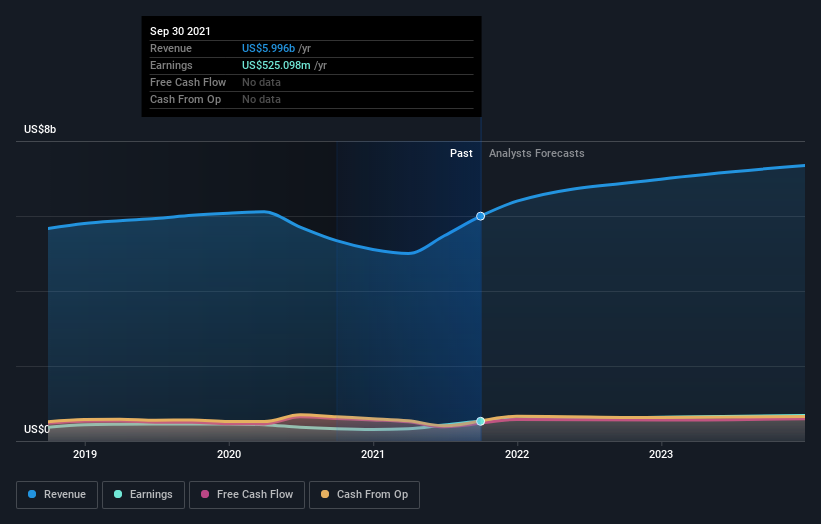Click the Cash From Op tooltip row label

[x=185, y=99]
